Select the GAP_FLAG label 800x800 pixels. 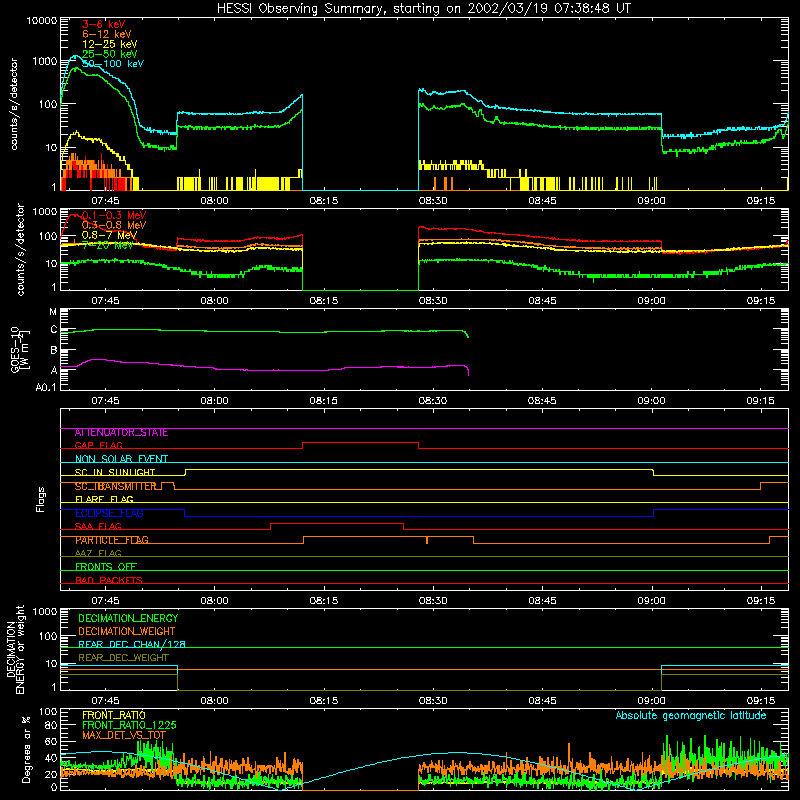click(x=98, y=445)
